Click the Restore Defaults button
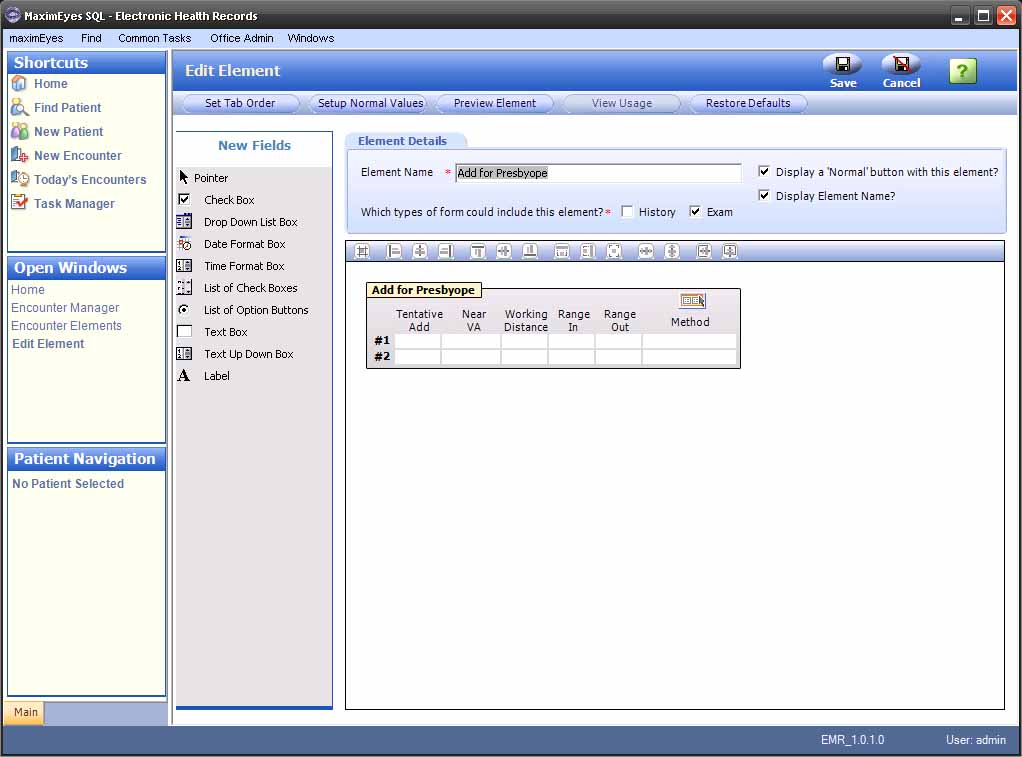The height and width of the screenshot is (757, 1022). pos(748,103)
